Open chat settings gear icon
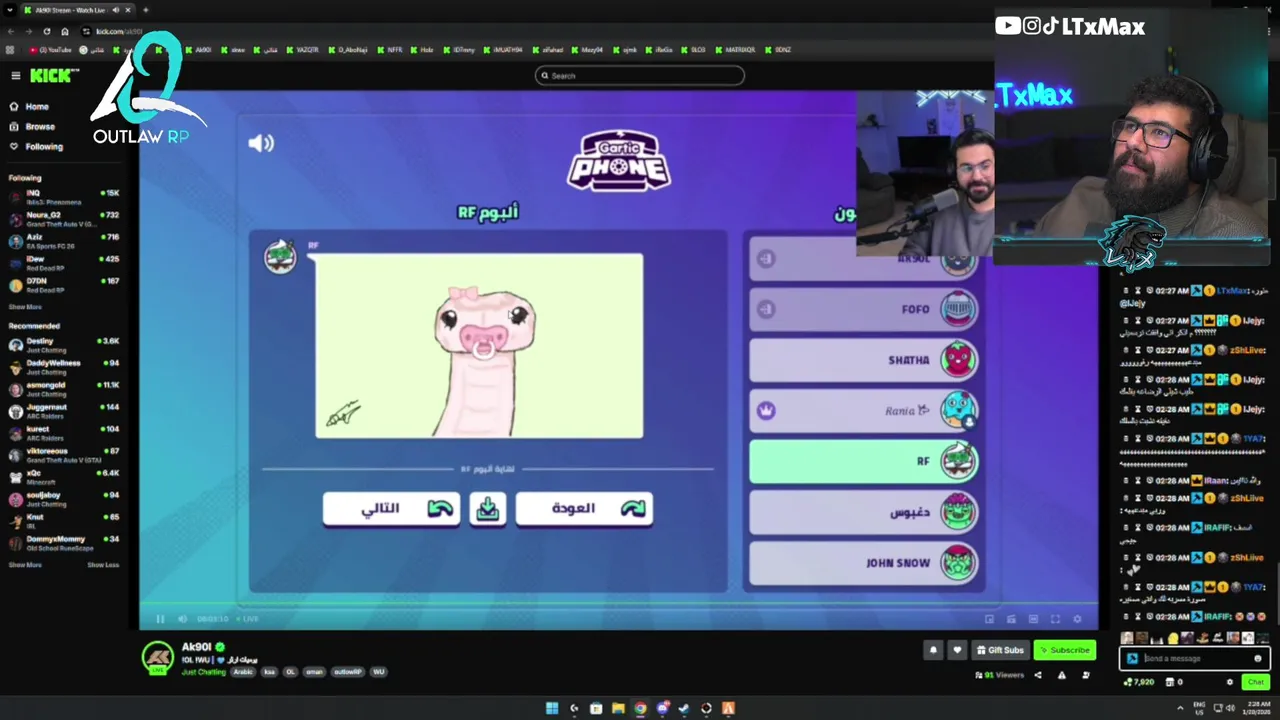 pos(1230,682)
